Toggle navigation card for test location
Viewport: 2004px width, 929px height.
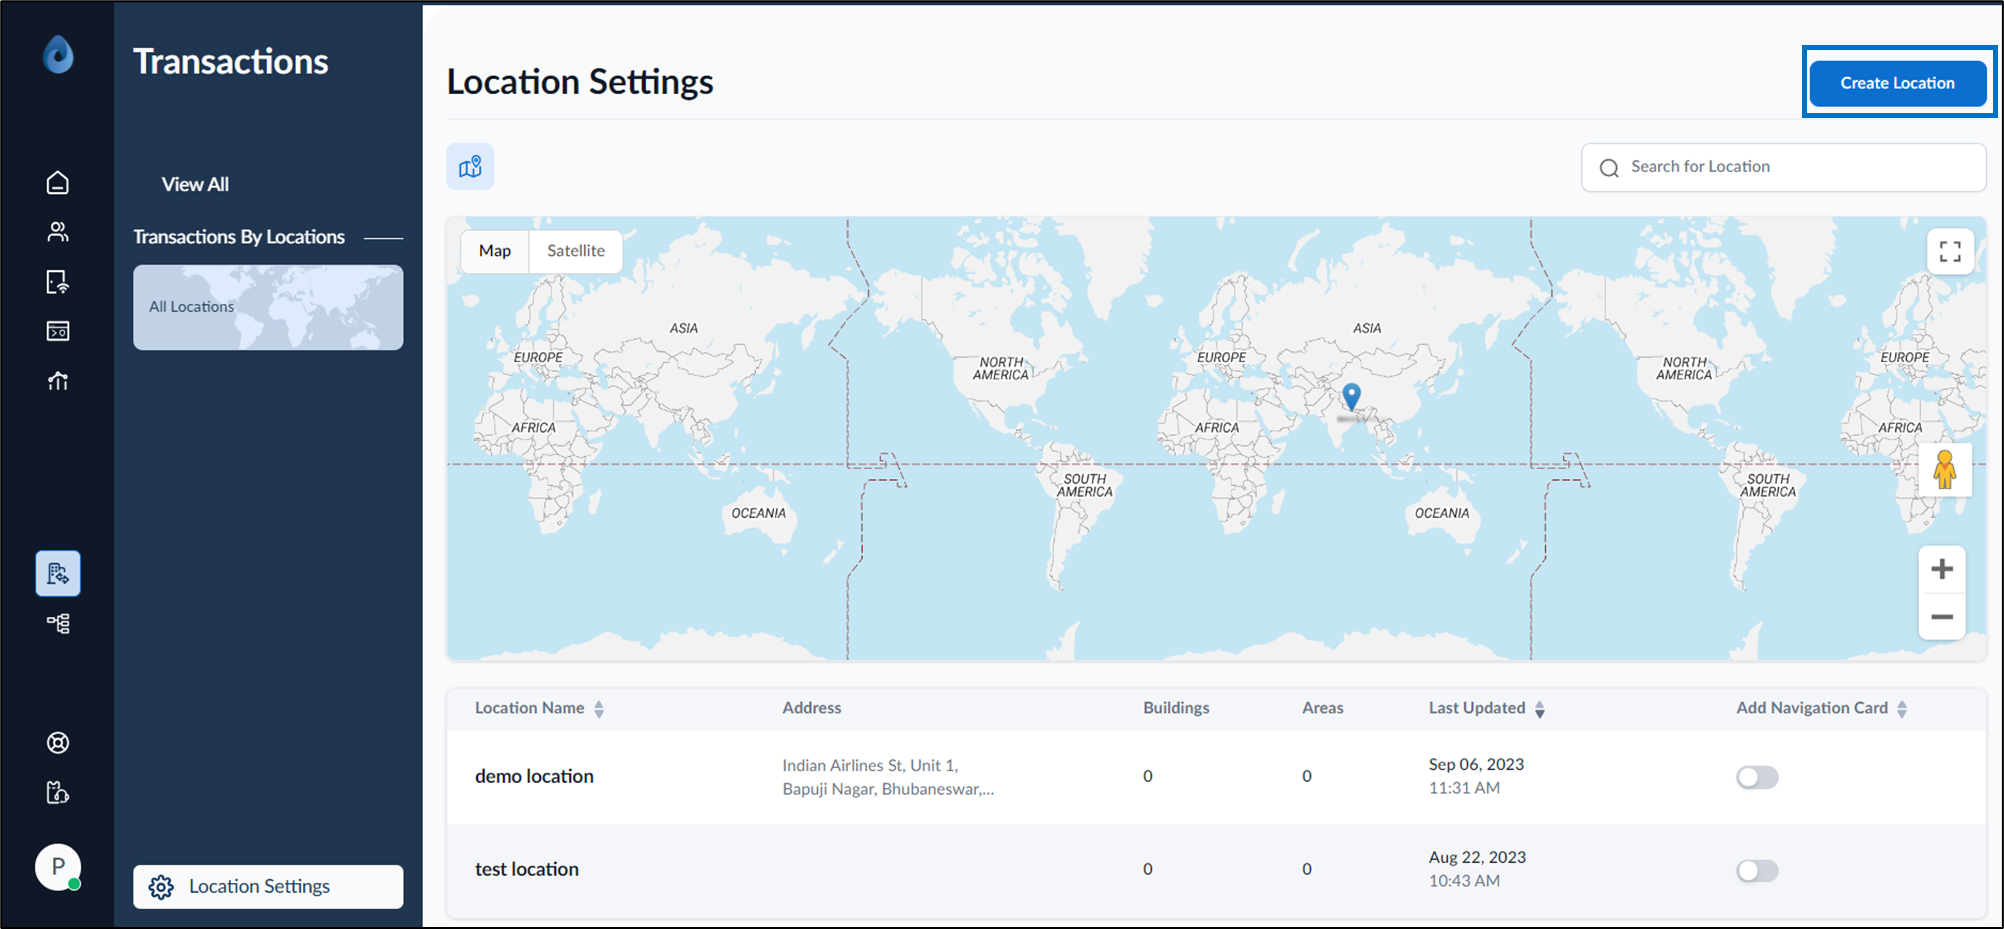pyautogui.click(x=1757, y=870)
